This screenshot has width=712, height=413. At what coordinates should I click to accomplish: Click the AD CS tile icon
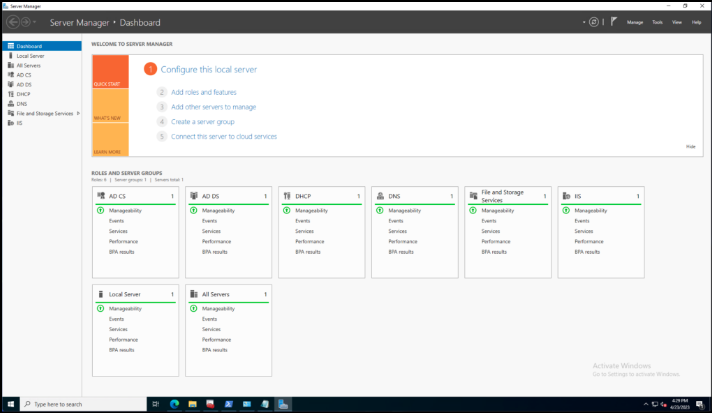point(101,196)
